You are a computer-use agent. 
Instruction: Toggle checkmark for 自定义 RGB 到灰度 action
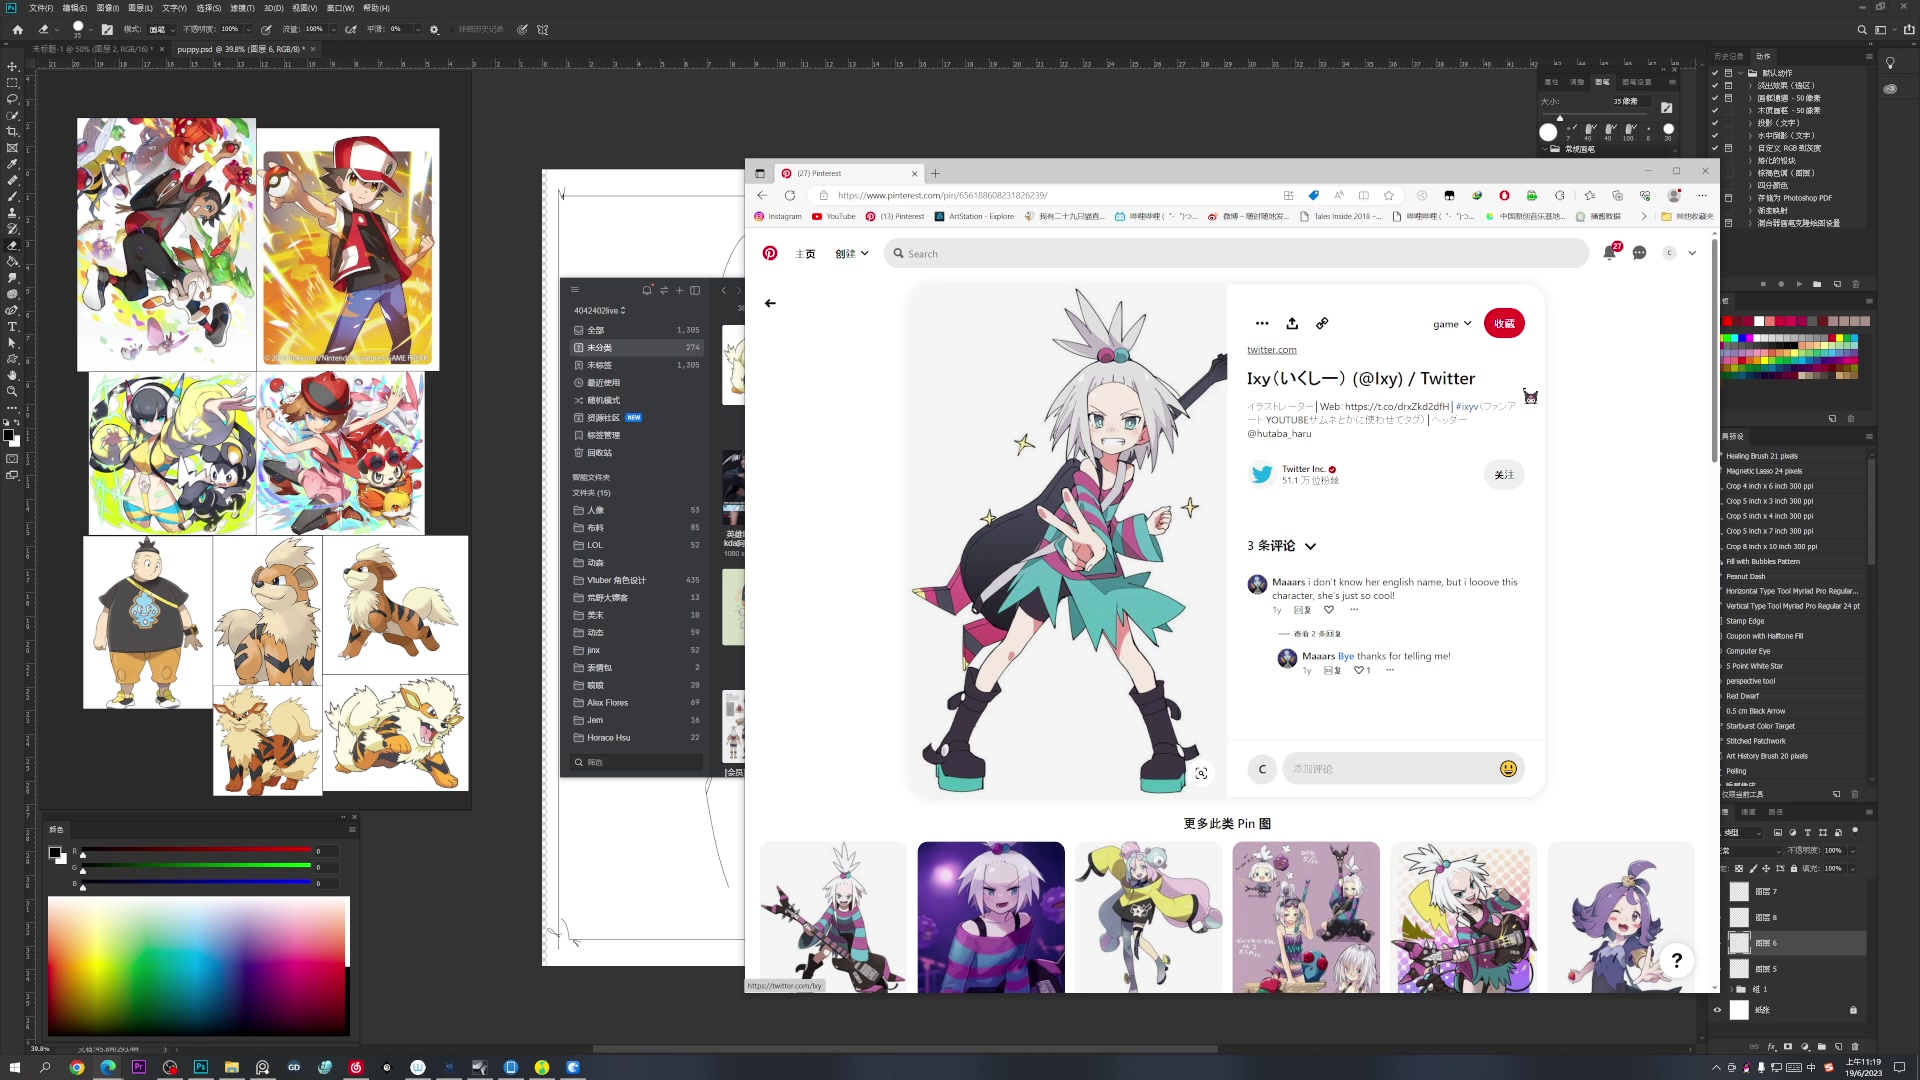[x=1715, y=148]
